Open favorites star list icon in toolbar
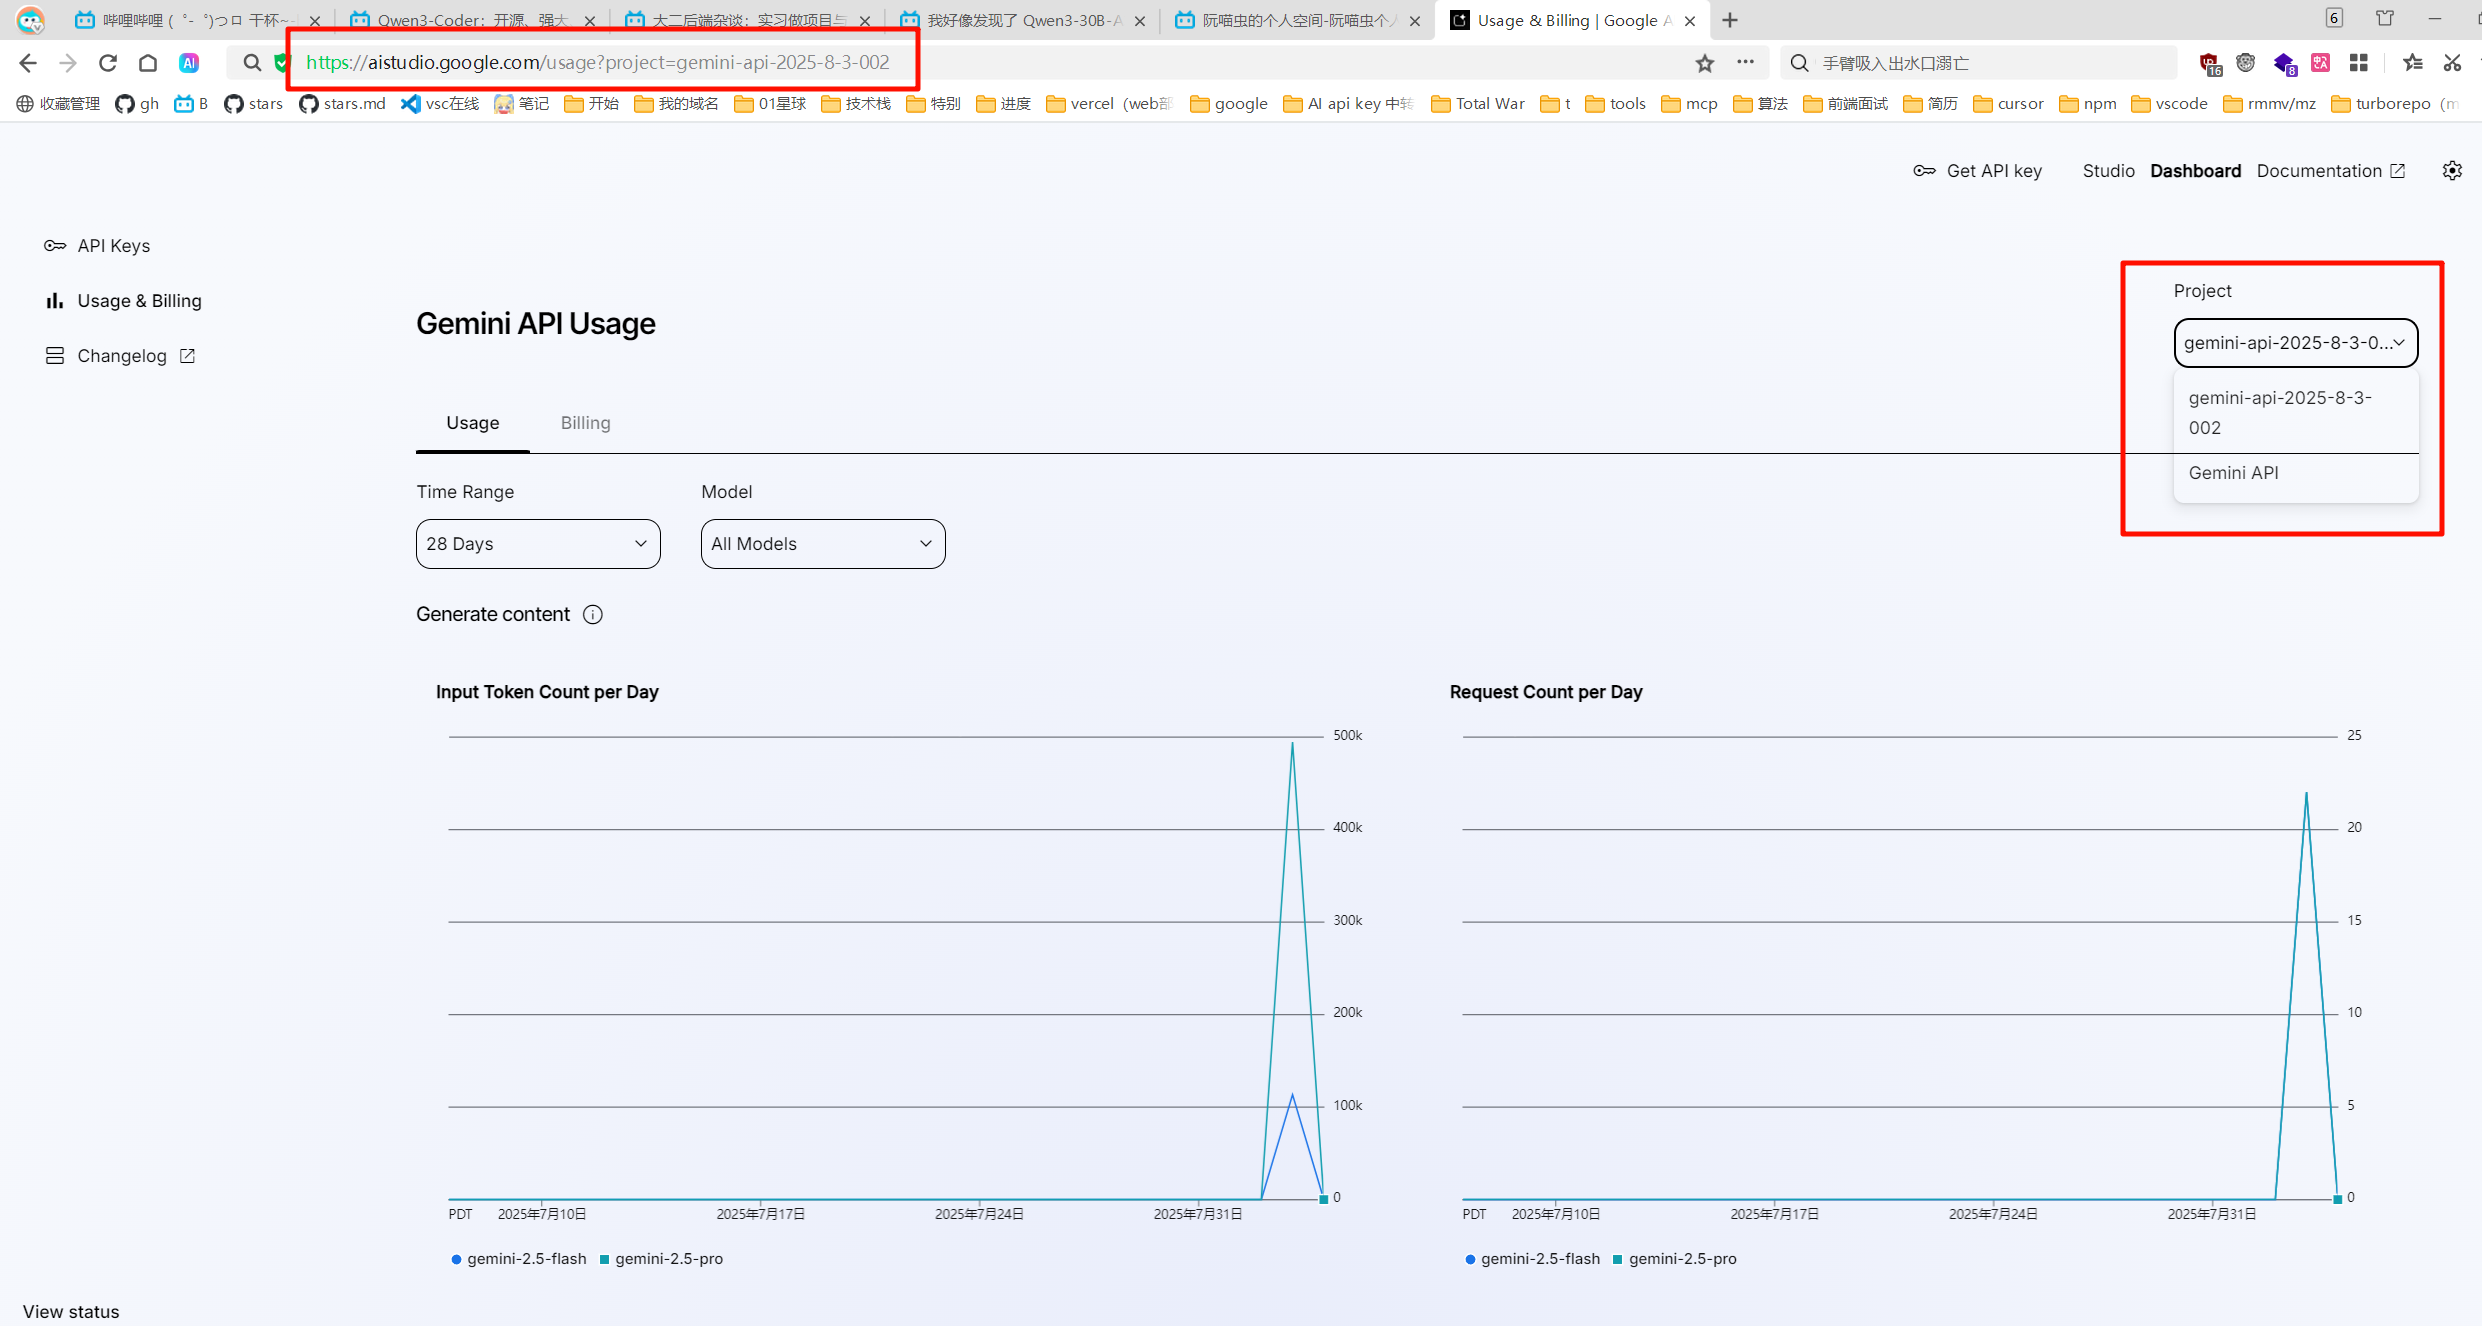The image size is (2482, 1326). 2413,63
